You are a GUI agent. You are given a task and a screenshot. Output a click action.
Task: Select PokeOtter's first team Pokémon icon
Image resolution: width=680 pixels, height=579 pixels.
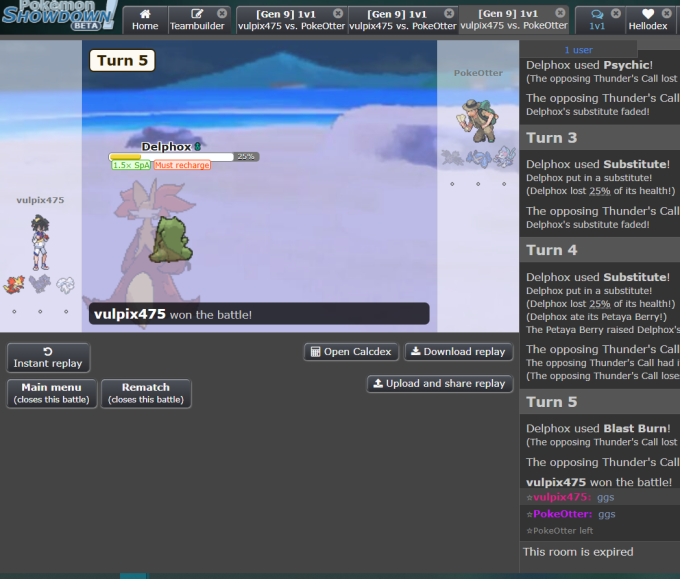point(452,157)
